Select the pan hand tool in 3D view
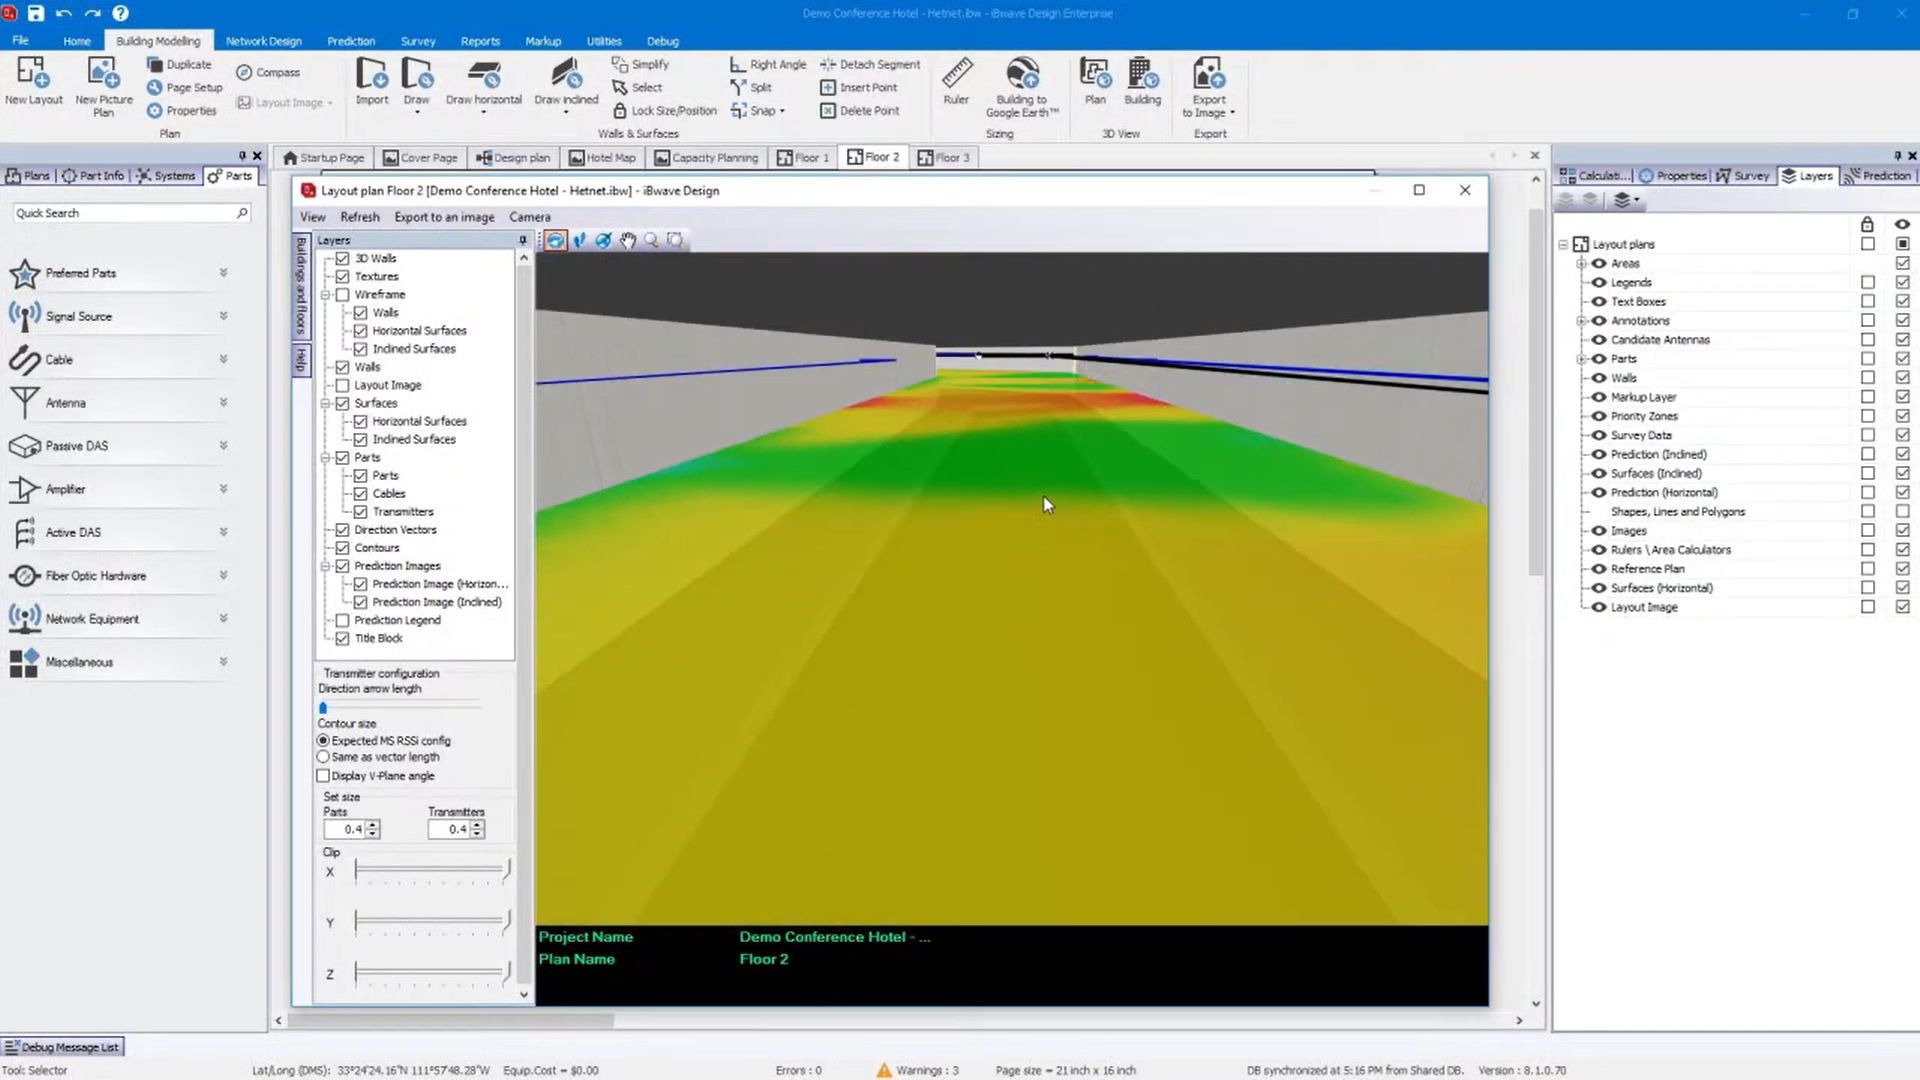The image size is (1920, 1080). [628, 240]
